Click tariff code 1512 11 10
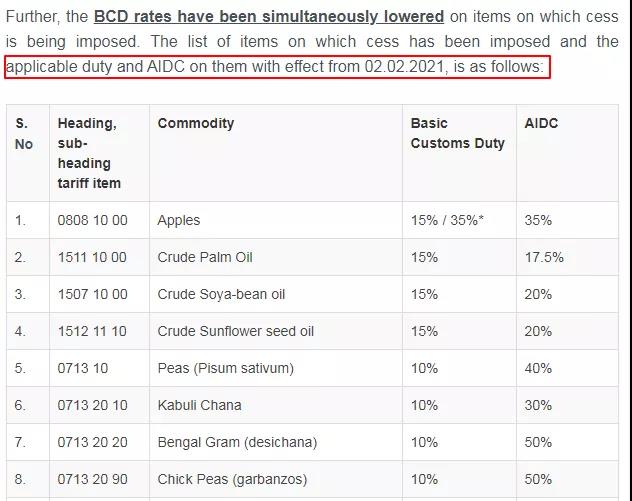 click(92, 331)
